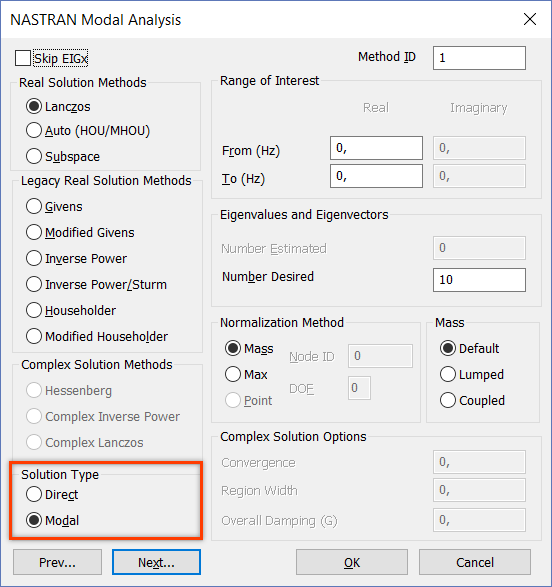Focus the From (Hz) real field

tap(376, 148)
